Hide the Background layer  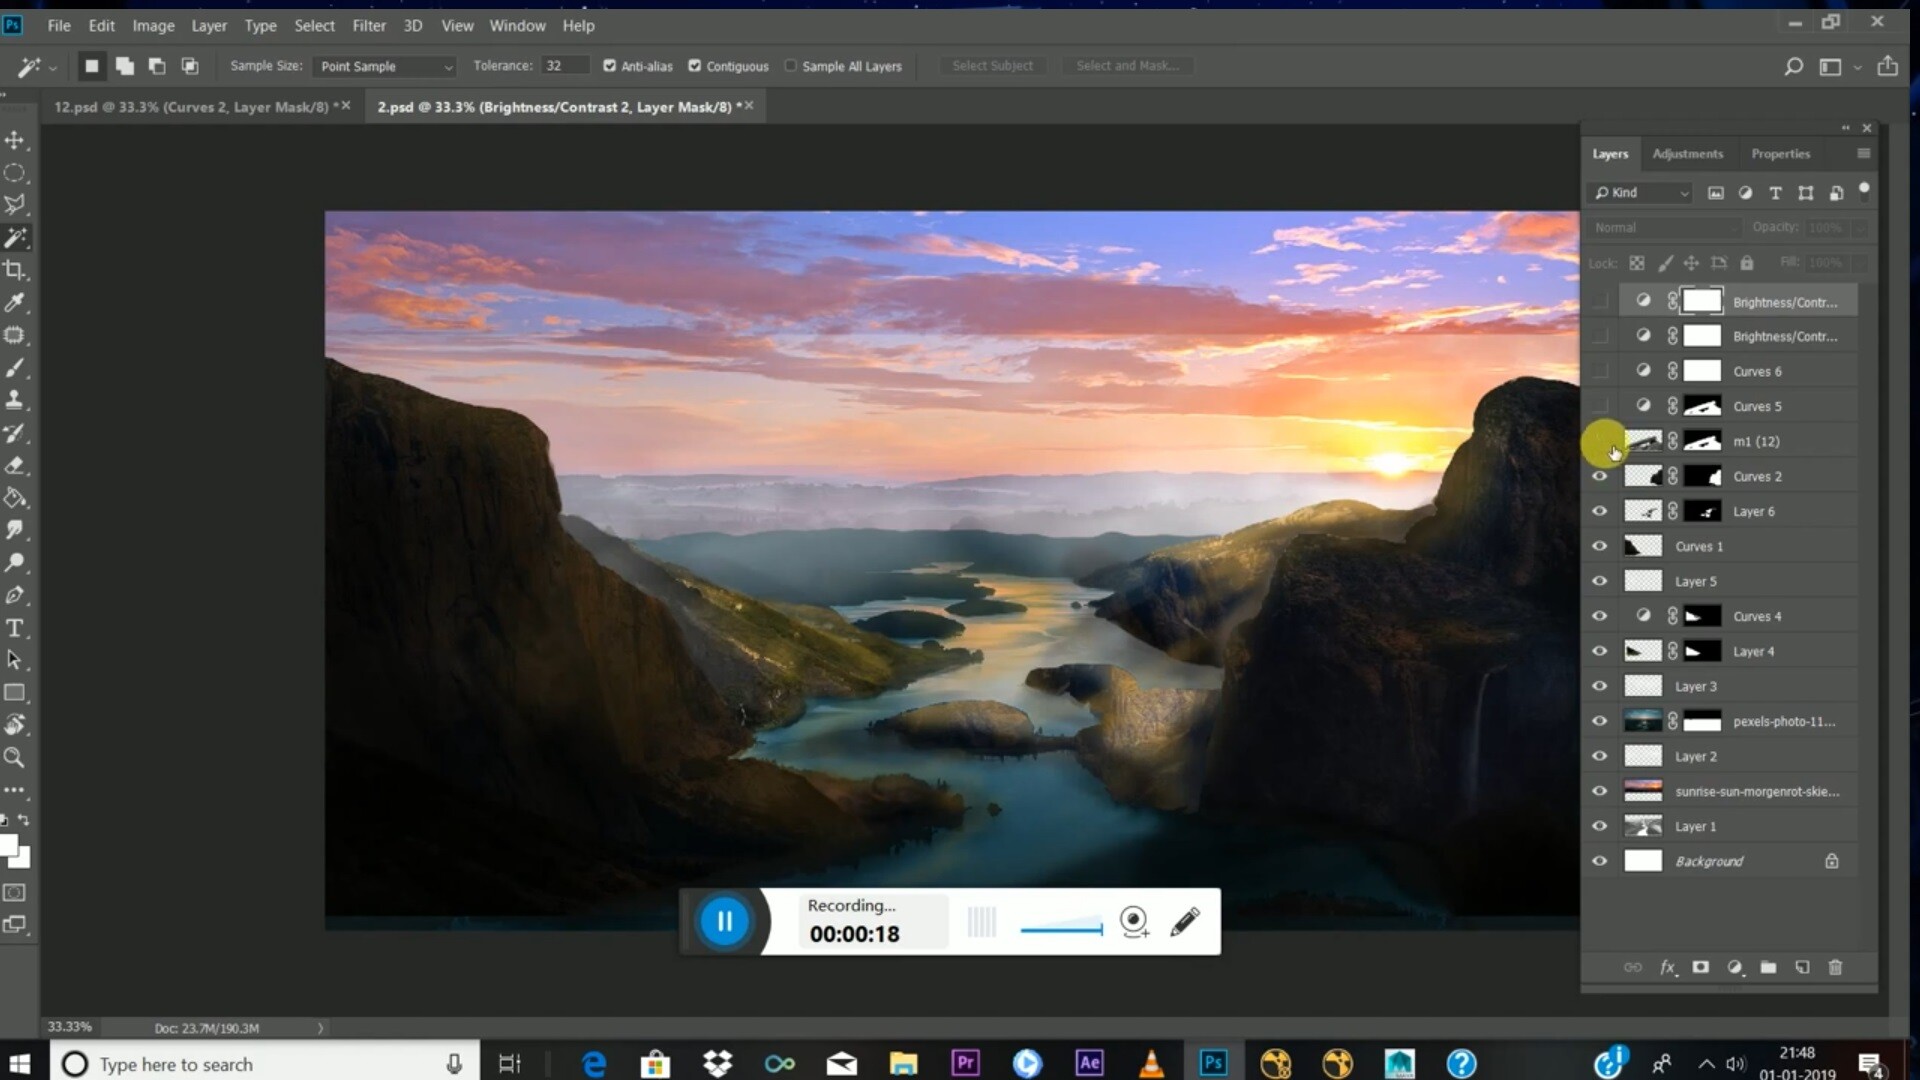click(x=1600, y=861)
